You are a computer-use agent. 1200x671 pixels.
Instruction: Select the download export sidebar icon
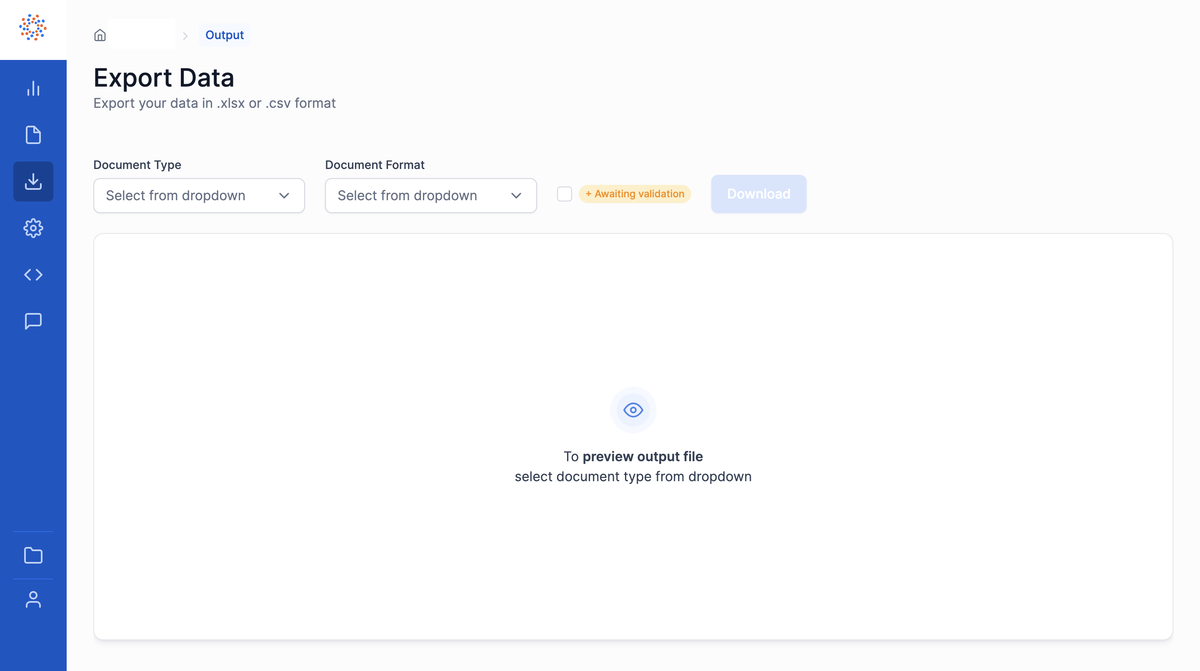point(33,182)
